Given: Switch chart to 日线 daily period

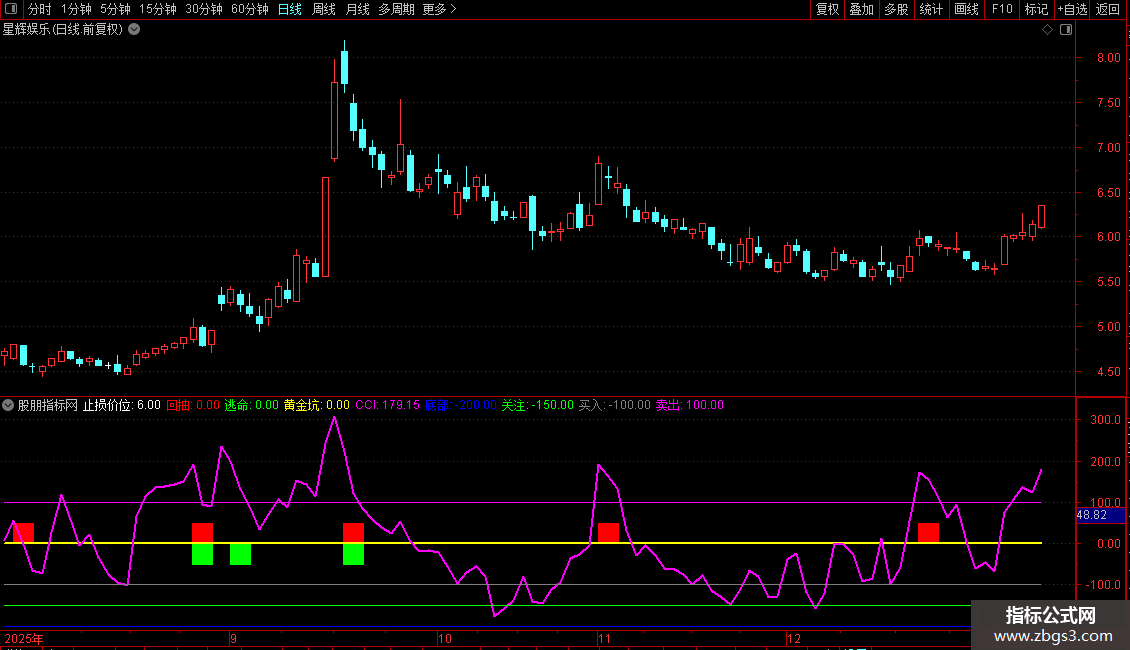Looking at the screenshot, I should pyautogui.click(x=289, y=10).
